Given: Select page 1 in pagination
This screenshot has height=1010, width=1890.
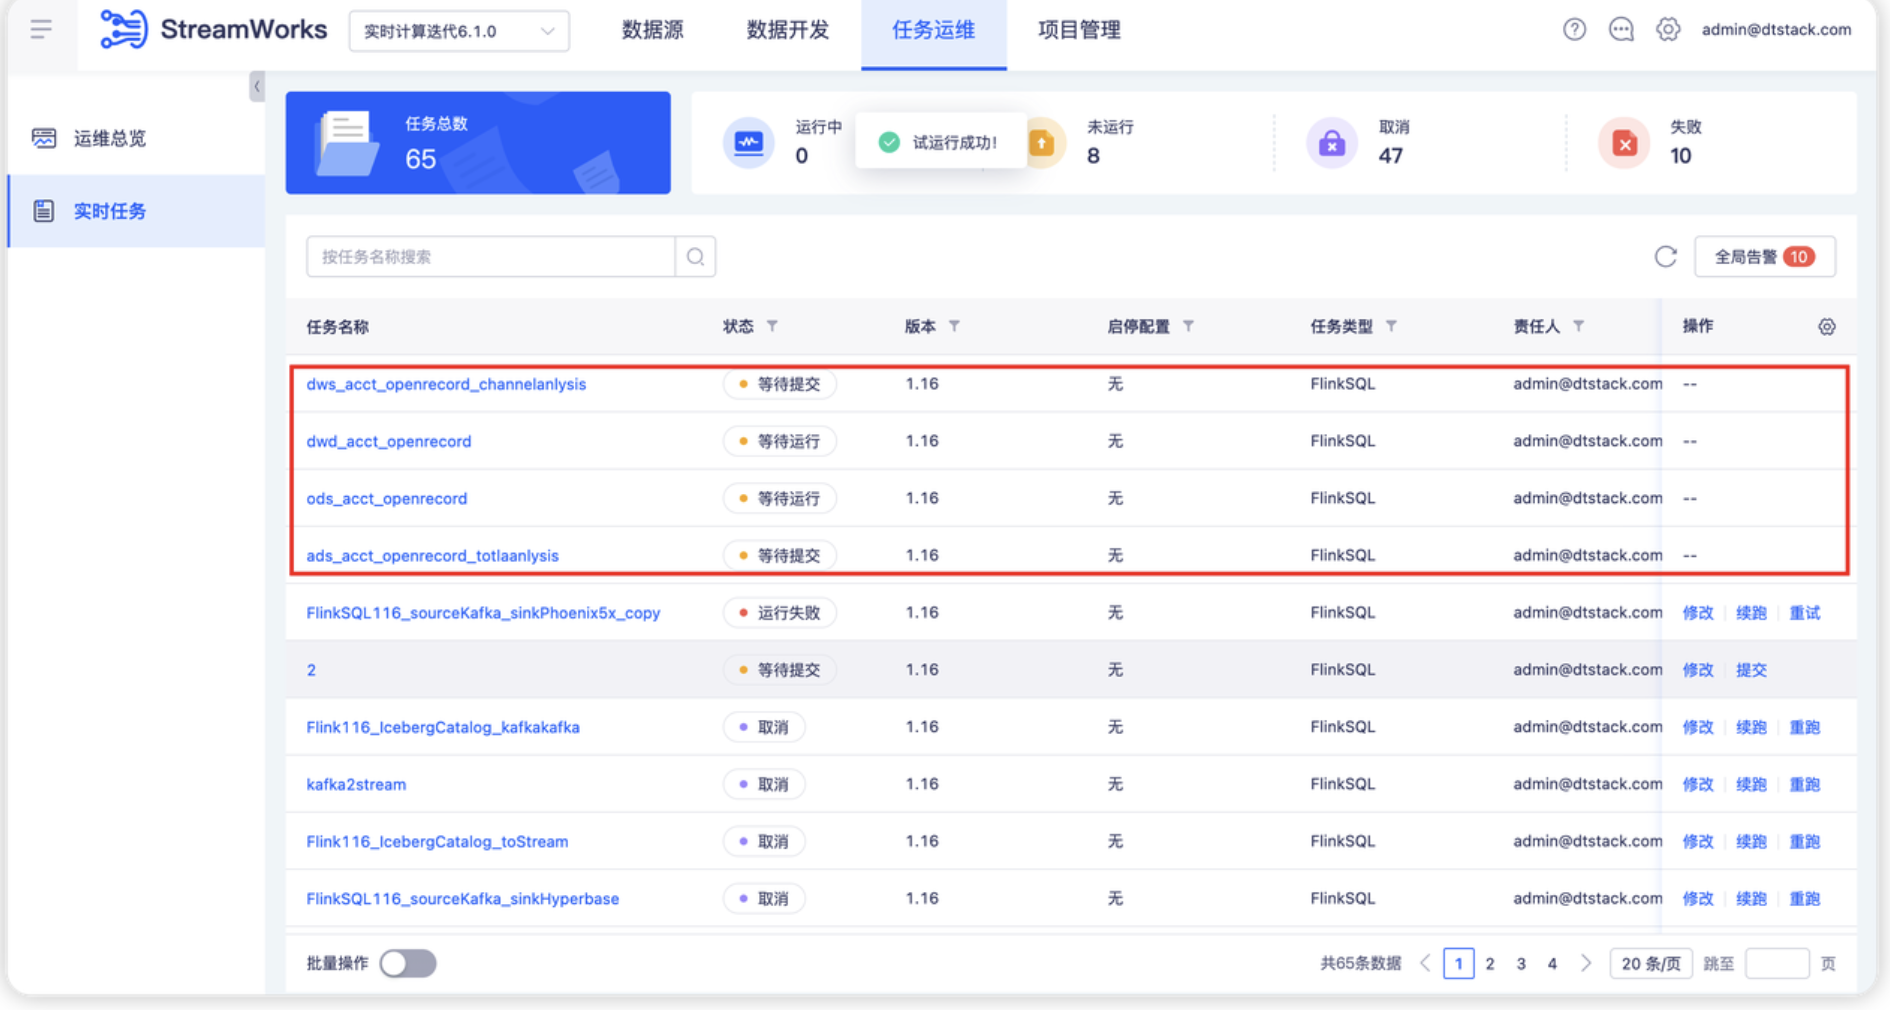Looking at the screenshot, I should [1458, 963].
